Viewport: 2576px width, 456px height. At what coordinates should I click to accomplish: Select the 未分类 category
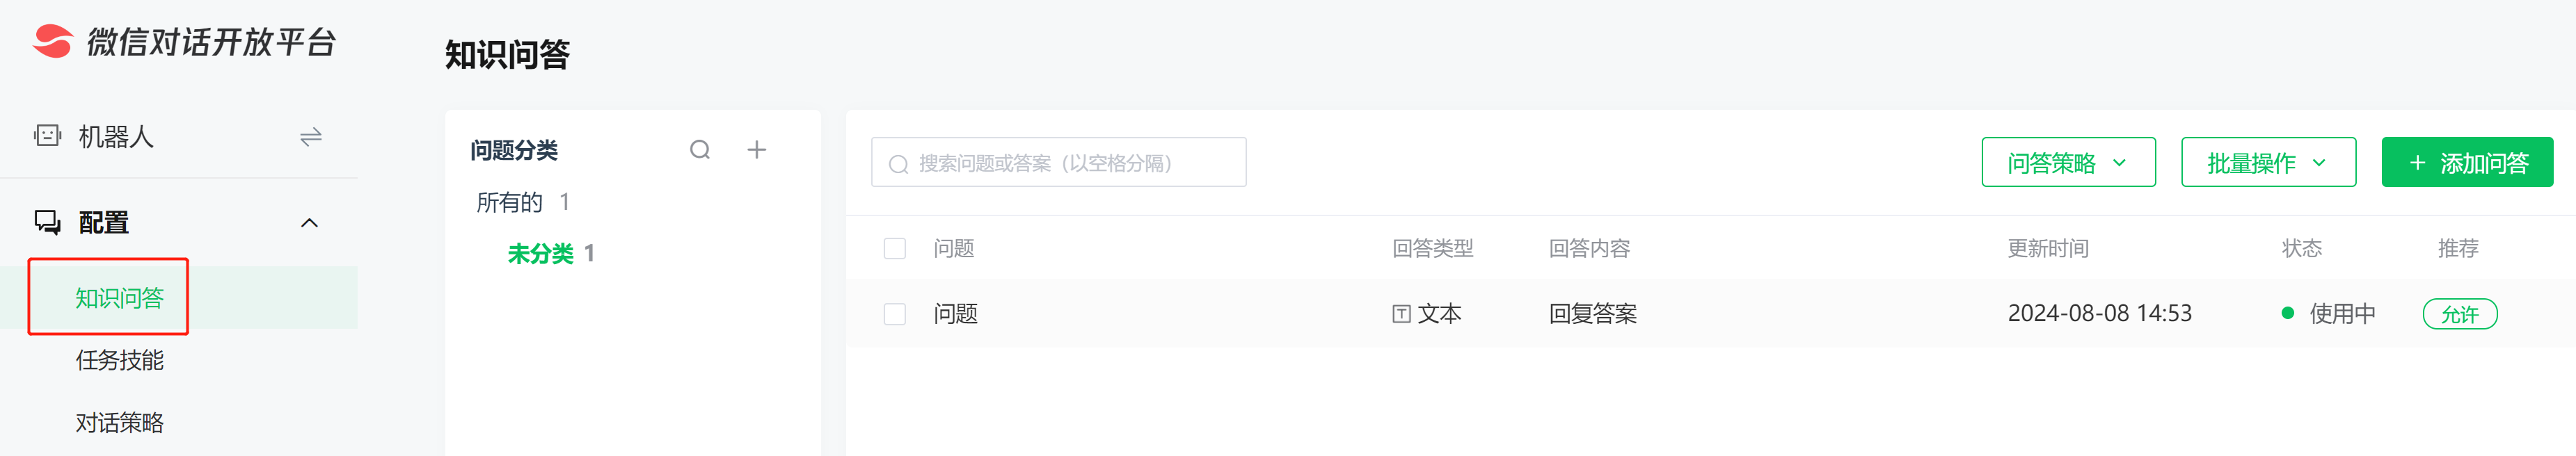coord(541,254)
